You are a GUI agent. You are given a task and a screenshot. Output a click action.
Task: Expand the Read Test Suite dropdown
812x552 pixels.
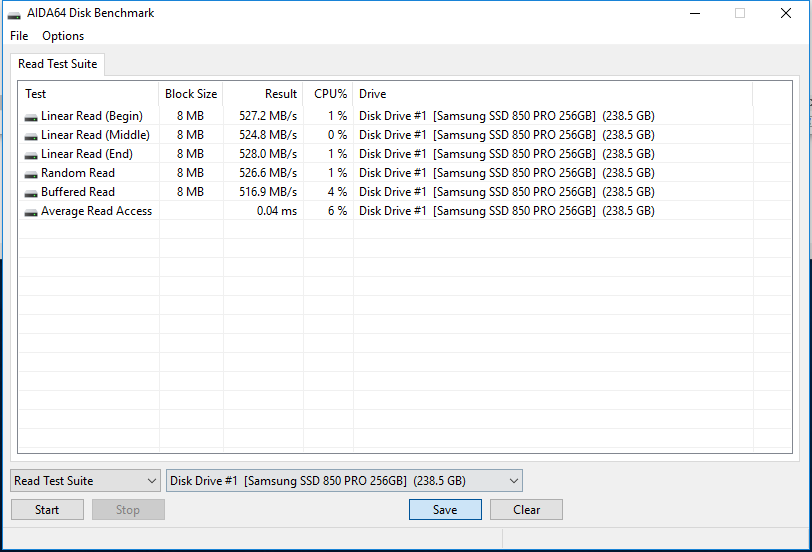click(85, 481)
